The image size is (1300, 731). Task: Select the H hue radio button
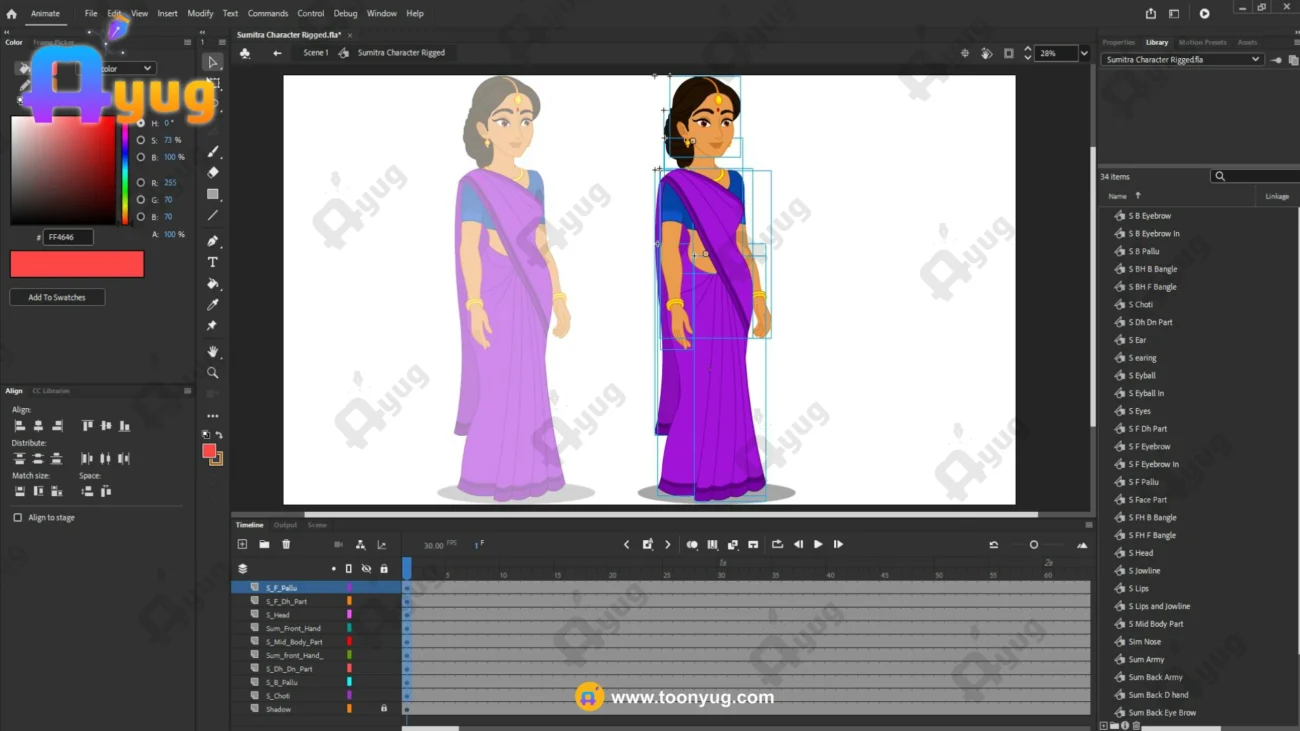(x=140, y=123)
